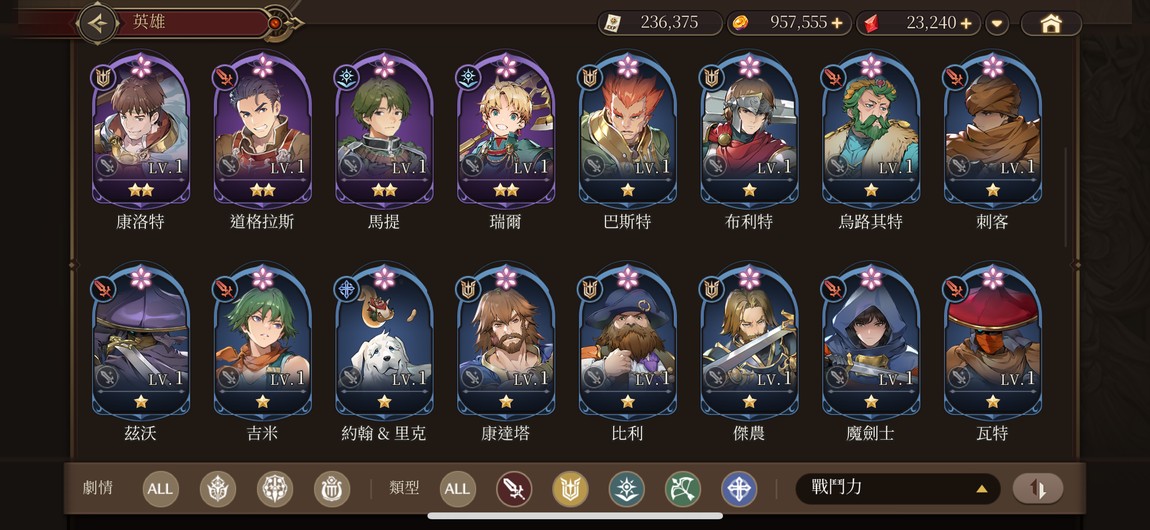Toggle the second 劇情 shield emblem filter
The width and height of the screenshot is (1150, 530).
point(275,489)
